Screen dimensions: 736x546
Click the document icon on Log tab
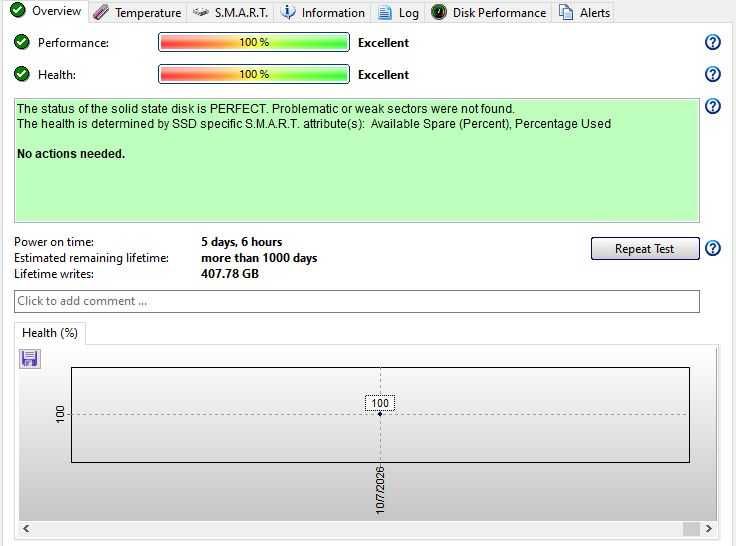point(385,13)
